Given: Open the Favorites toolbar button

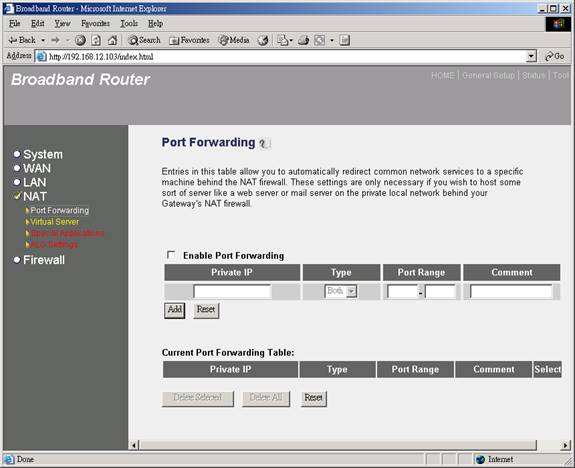Looking at the screenshot, I should tap(189, 40).
